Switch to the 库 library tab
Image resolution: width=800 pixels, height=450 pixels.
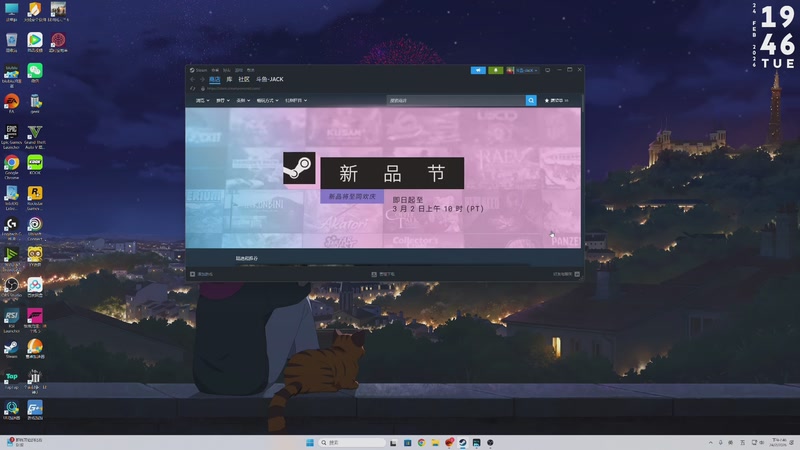[229, 80]
